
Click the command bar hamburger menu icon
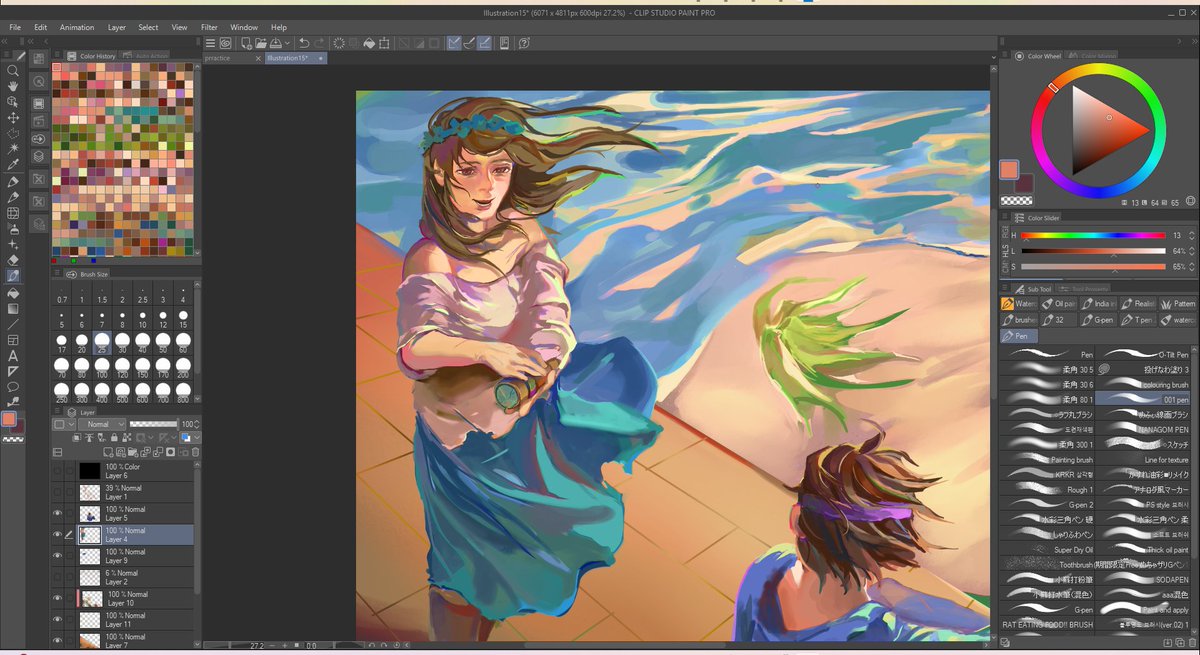[x=211, y=43]
